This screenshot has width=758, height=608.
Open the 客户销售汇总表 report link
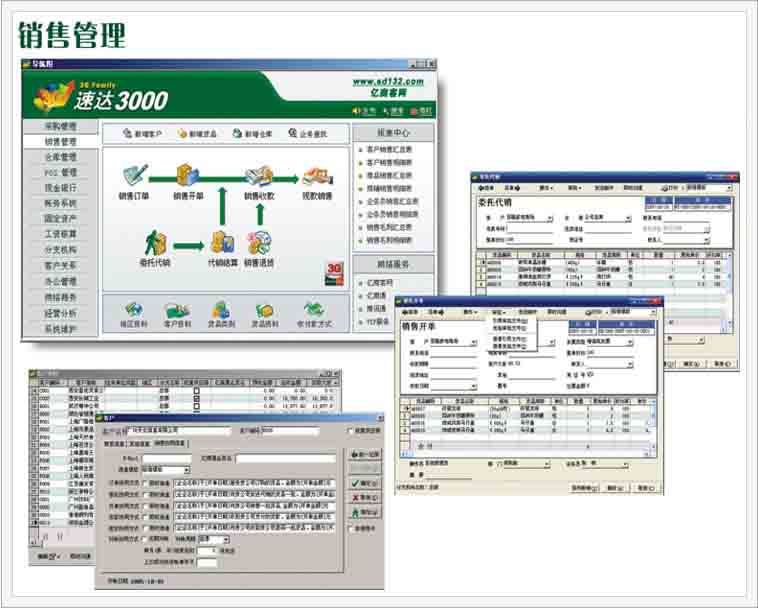388,150
